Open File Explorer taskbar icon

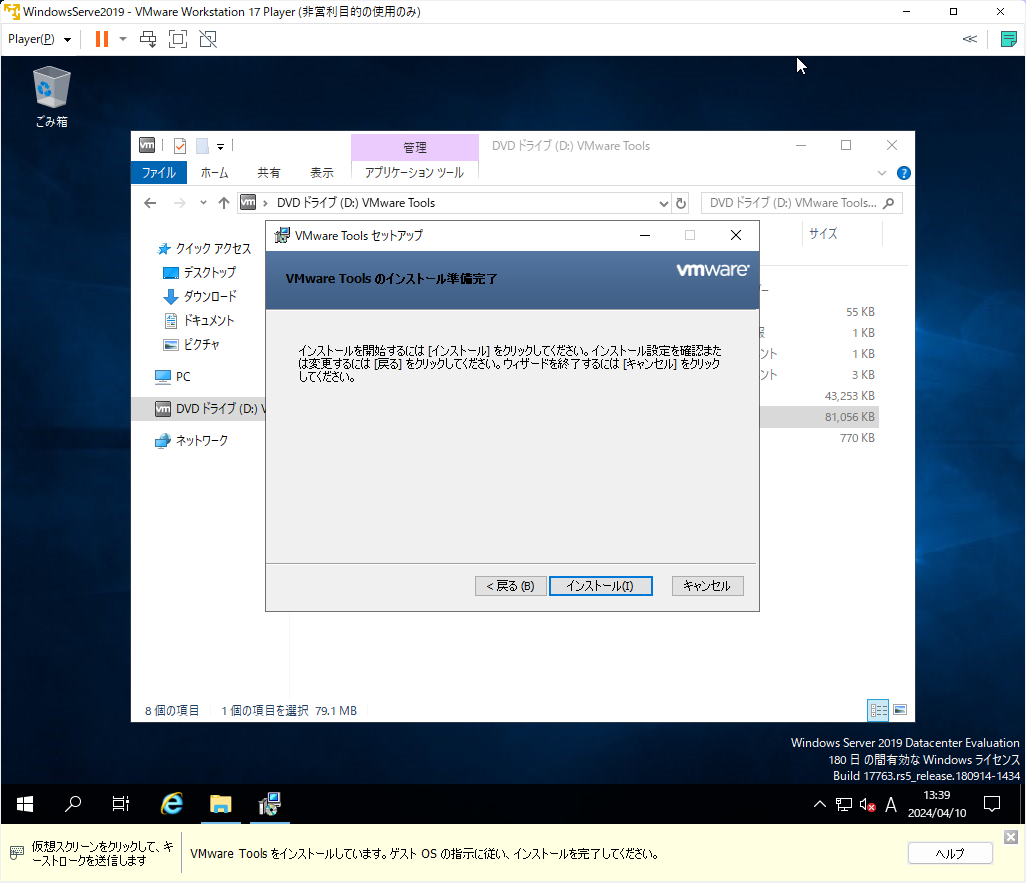pyautogui.click(x=221, y=804)
